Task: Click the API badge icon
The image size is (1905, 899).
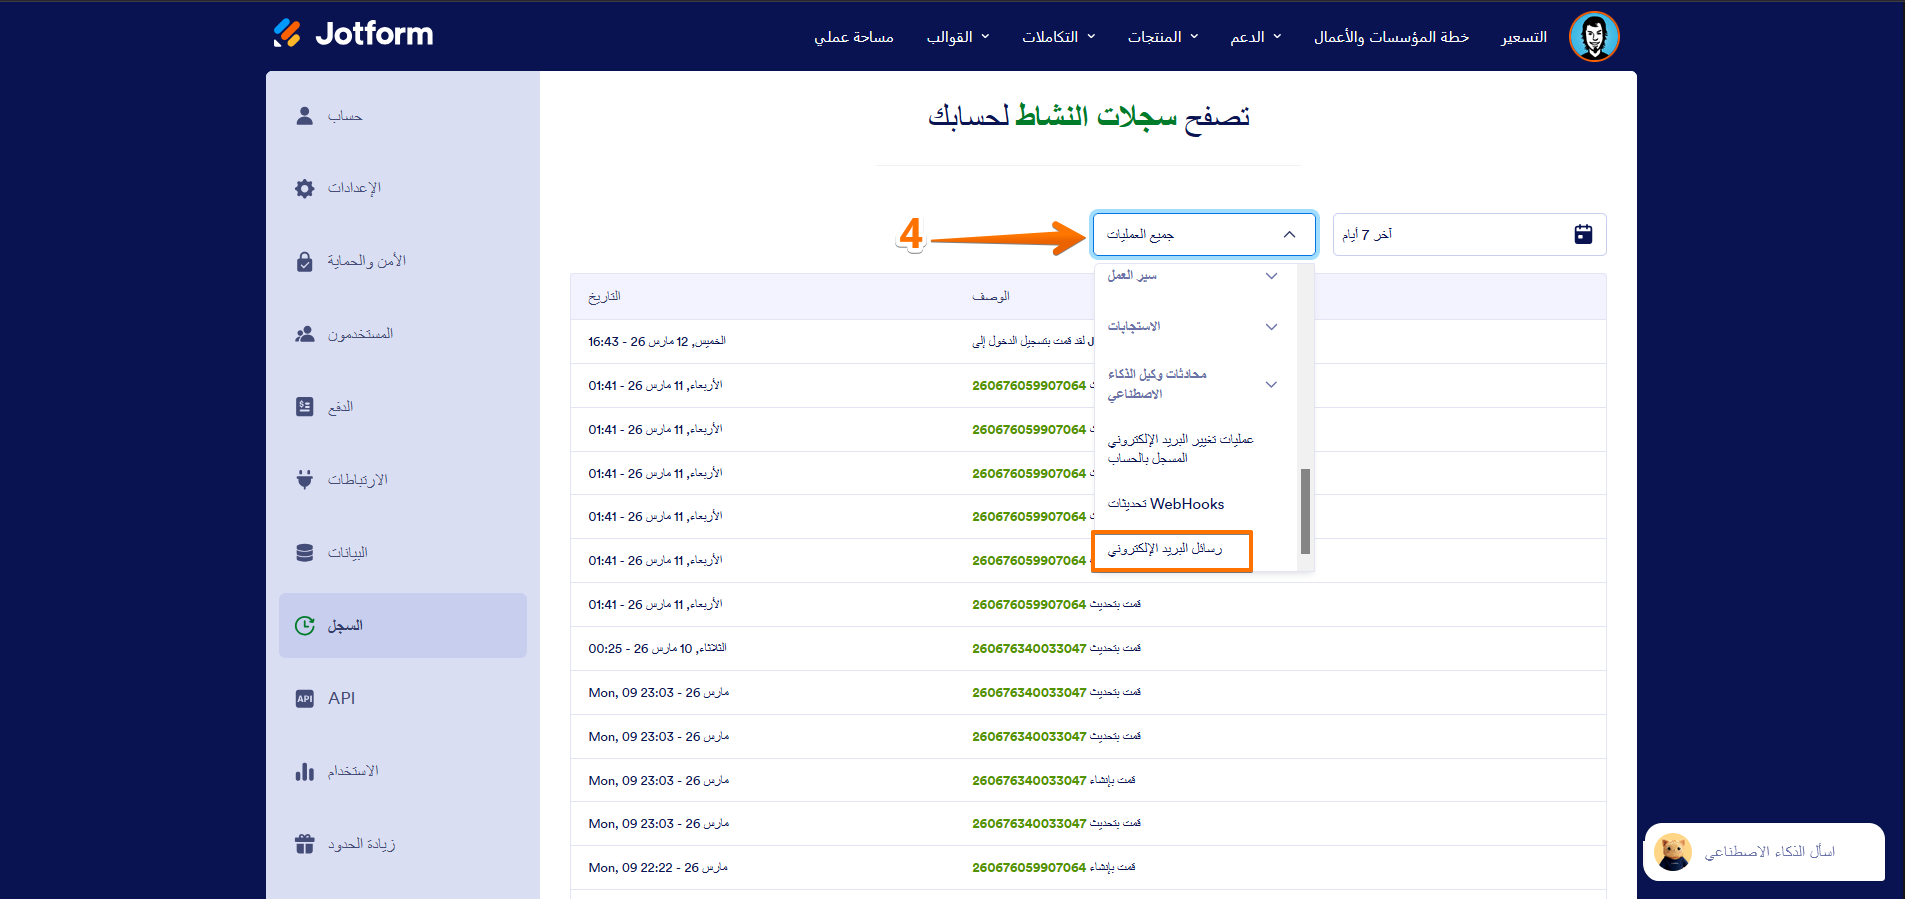Action: (x=305, y=699)
